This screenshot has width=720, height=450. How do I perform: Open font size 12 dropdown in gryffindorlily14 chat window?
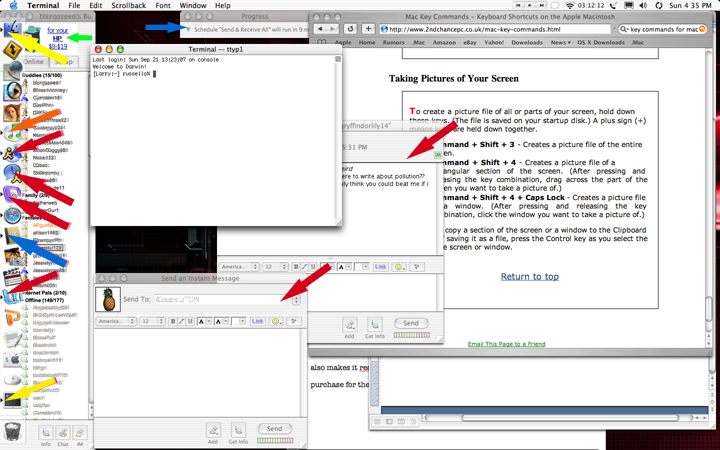275,267
